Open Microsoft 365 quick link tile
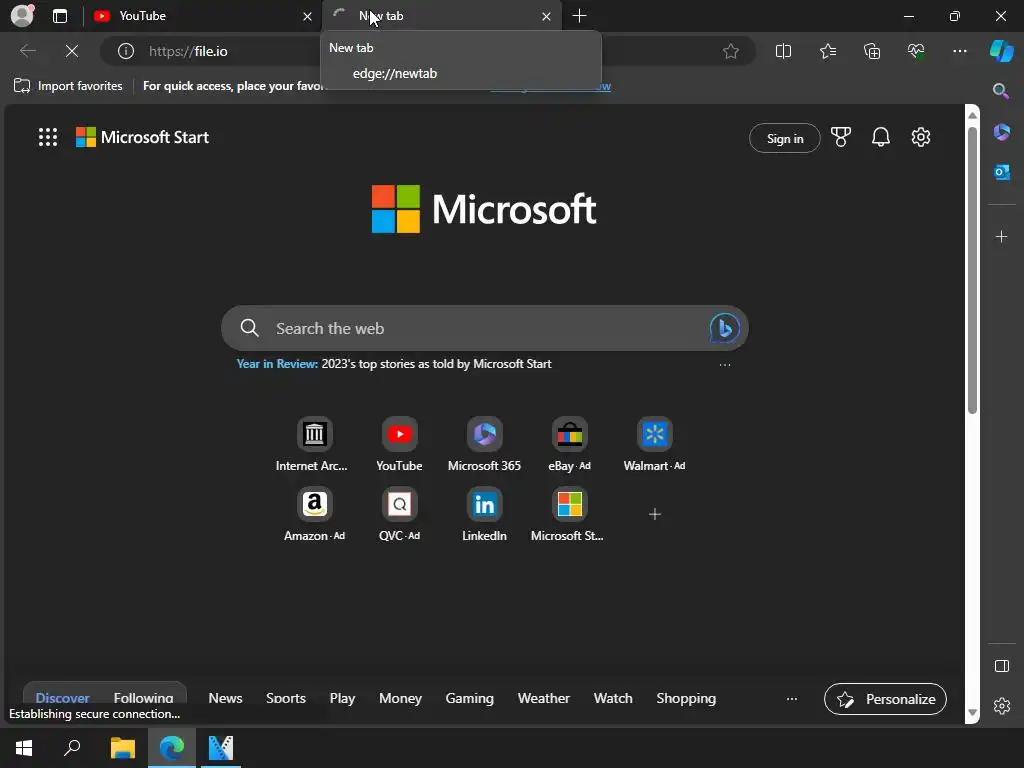The image size is (1024, 768). (484, 444)
